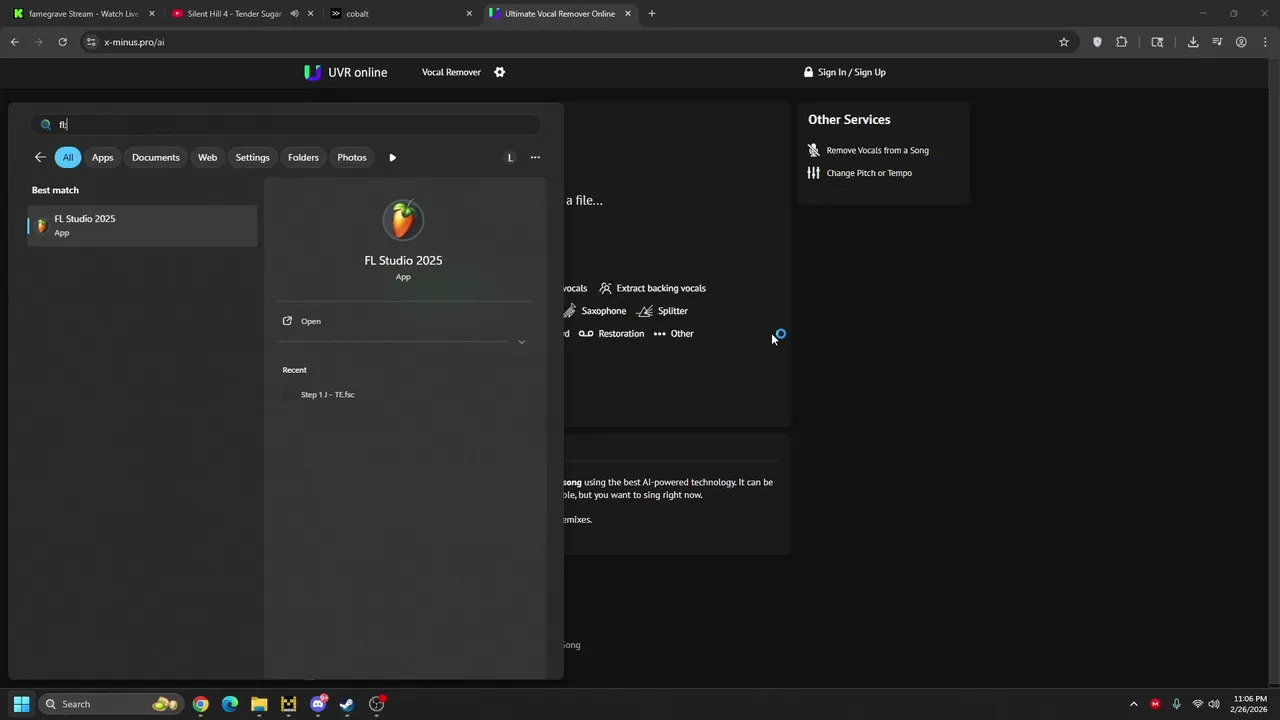
Task: Select the Folders search filter
Action: click(303, 157)
